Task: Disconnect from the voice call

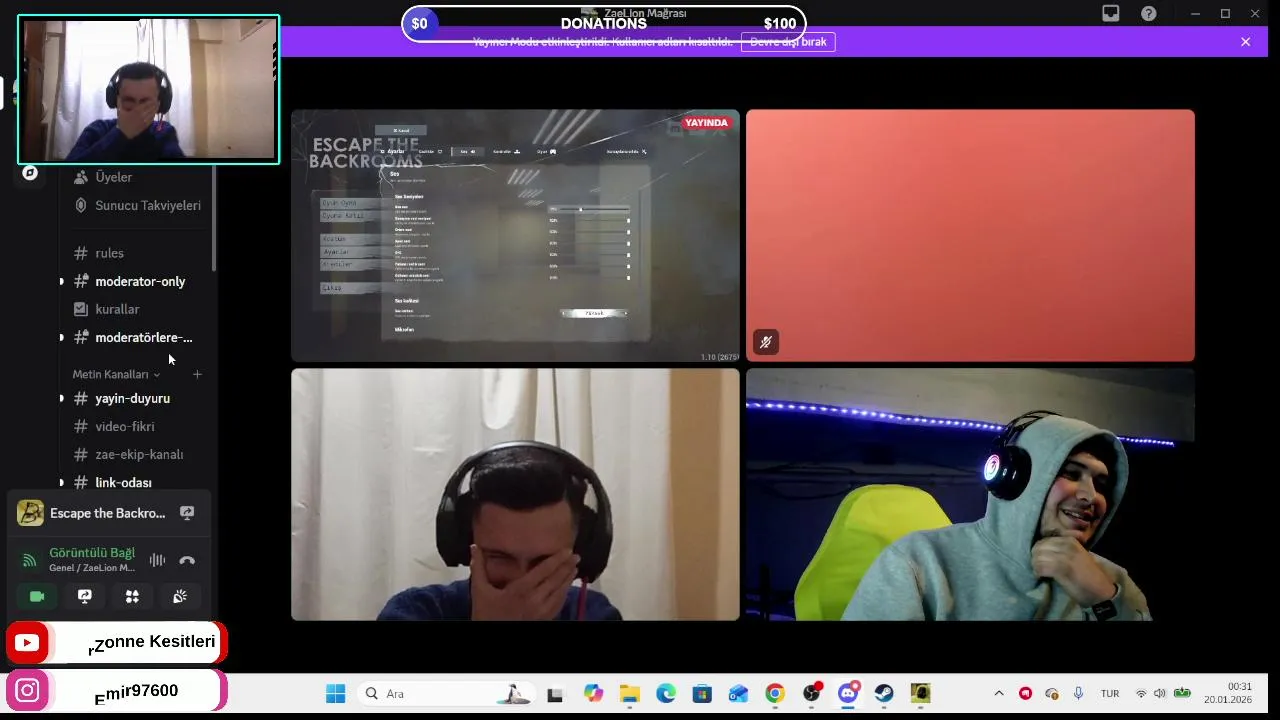Action: coord(187,560)
